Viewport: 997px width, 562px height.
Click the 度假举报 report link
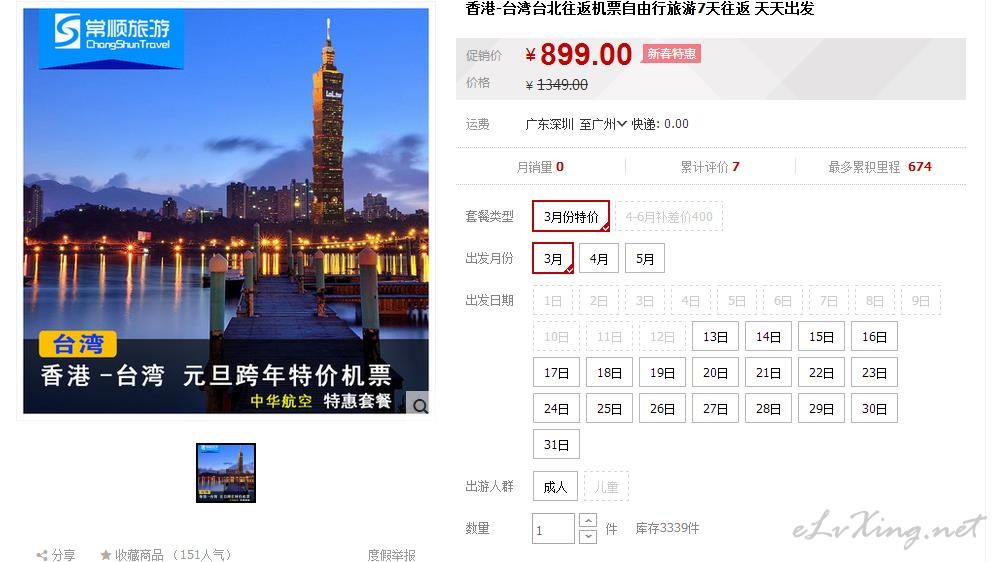[x=391, y=555]
